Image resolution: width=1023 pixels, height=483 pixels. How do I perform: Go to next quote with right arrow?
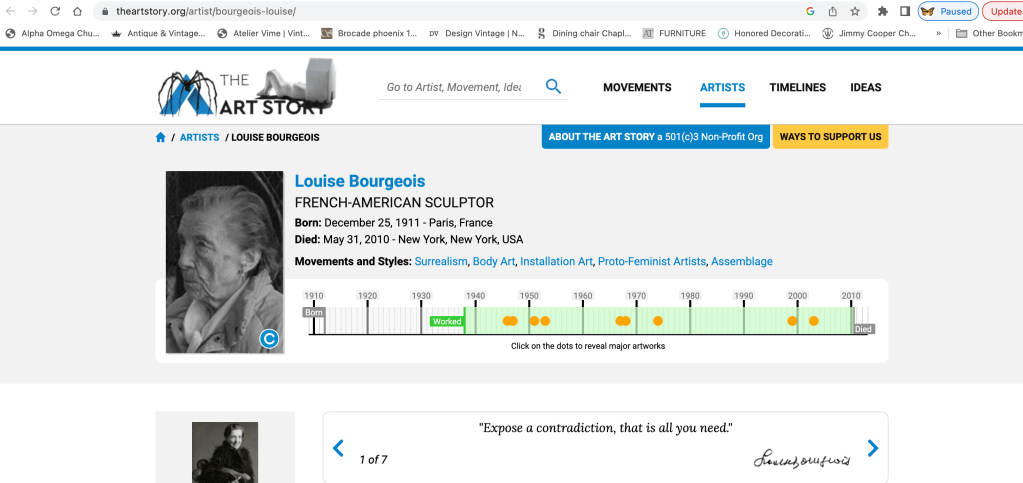tap(872, 448)
